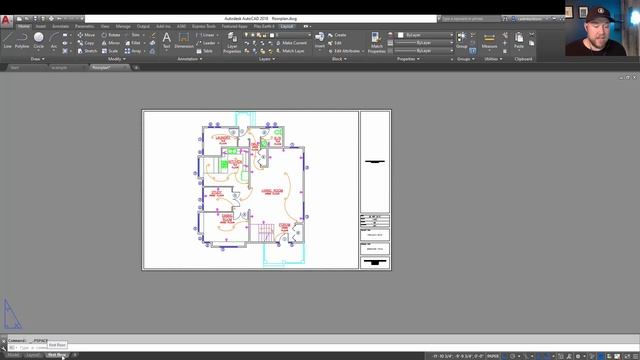Click Edit block button
This screenshot has height=360, width=640.
coord(334,43)
